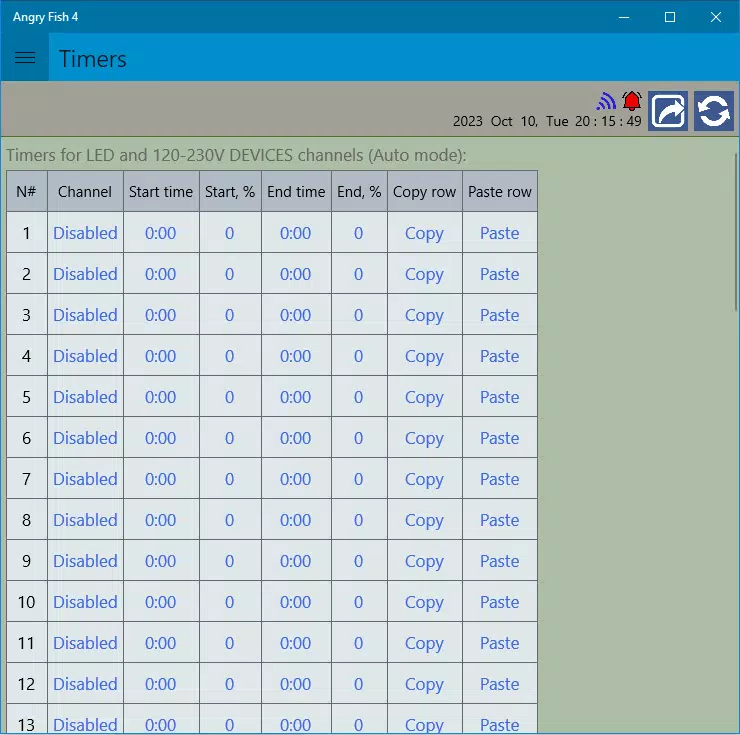Viewport: 740px width, 735px height.
Task: Open Channel selector for timer 4
Action: click(x=85, y=356)
